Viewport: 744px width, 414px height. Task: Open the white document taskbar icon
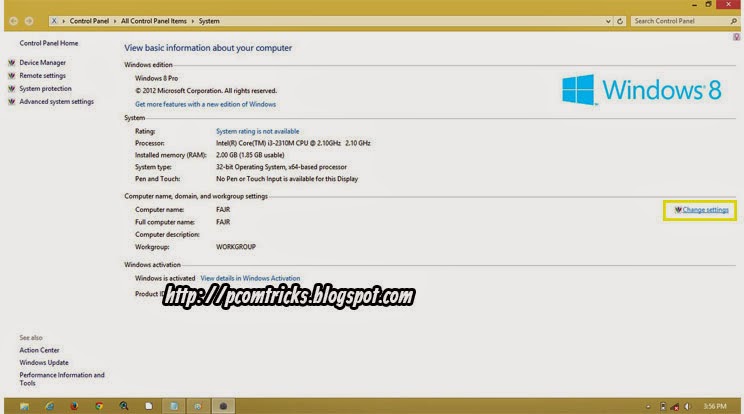149,406
